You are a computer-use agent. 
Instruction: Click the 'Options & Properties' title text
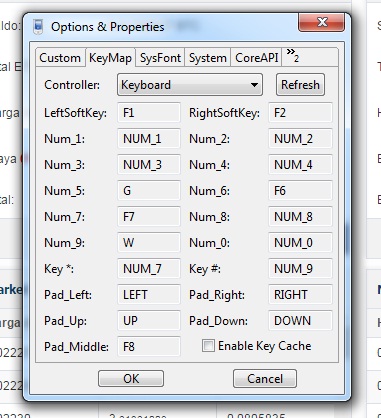point(108,27)
